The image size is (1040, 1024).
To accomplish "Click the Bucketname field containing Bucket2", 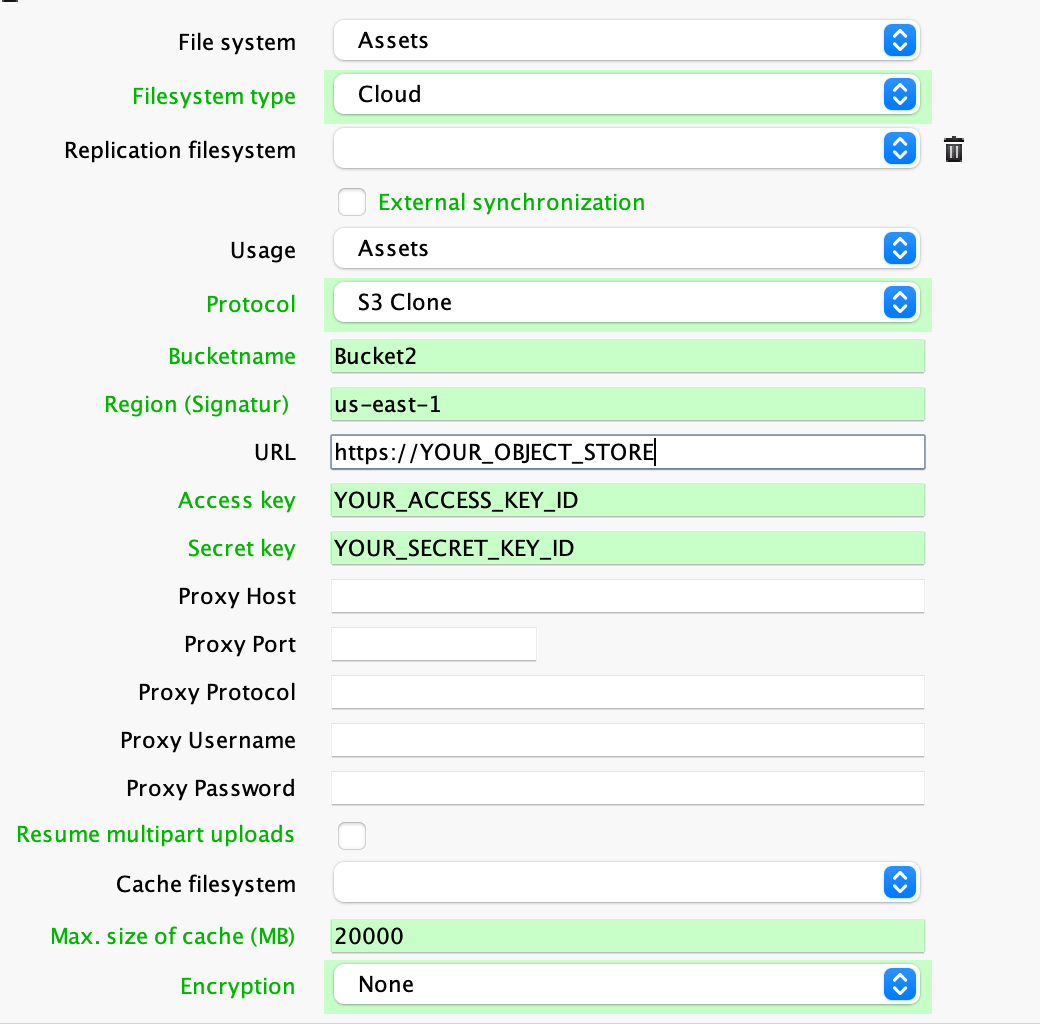I will [x=627, y=356].
